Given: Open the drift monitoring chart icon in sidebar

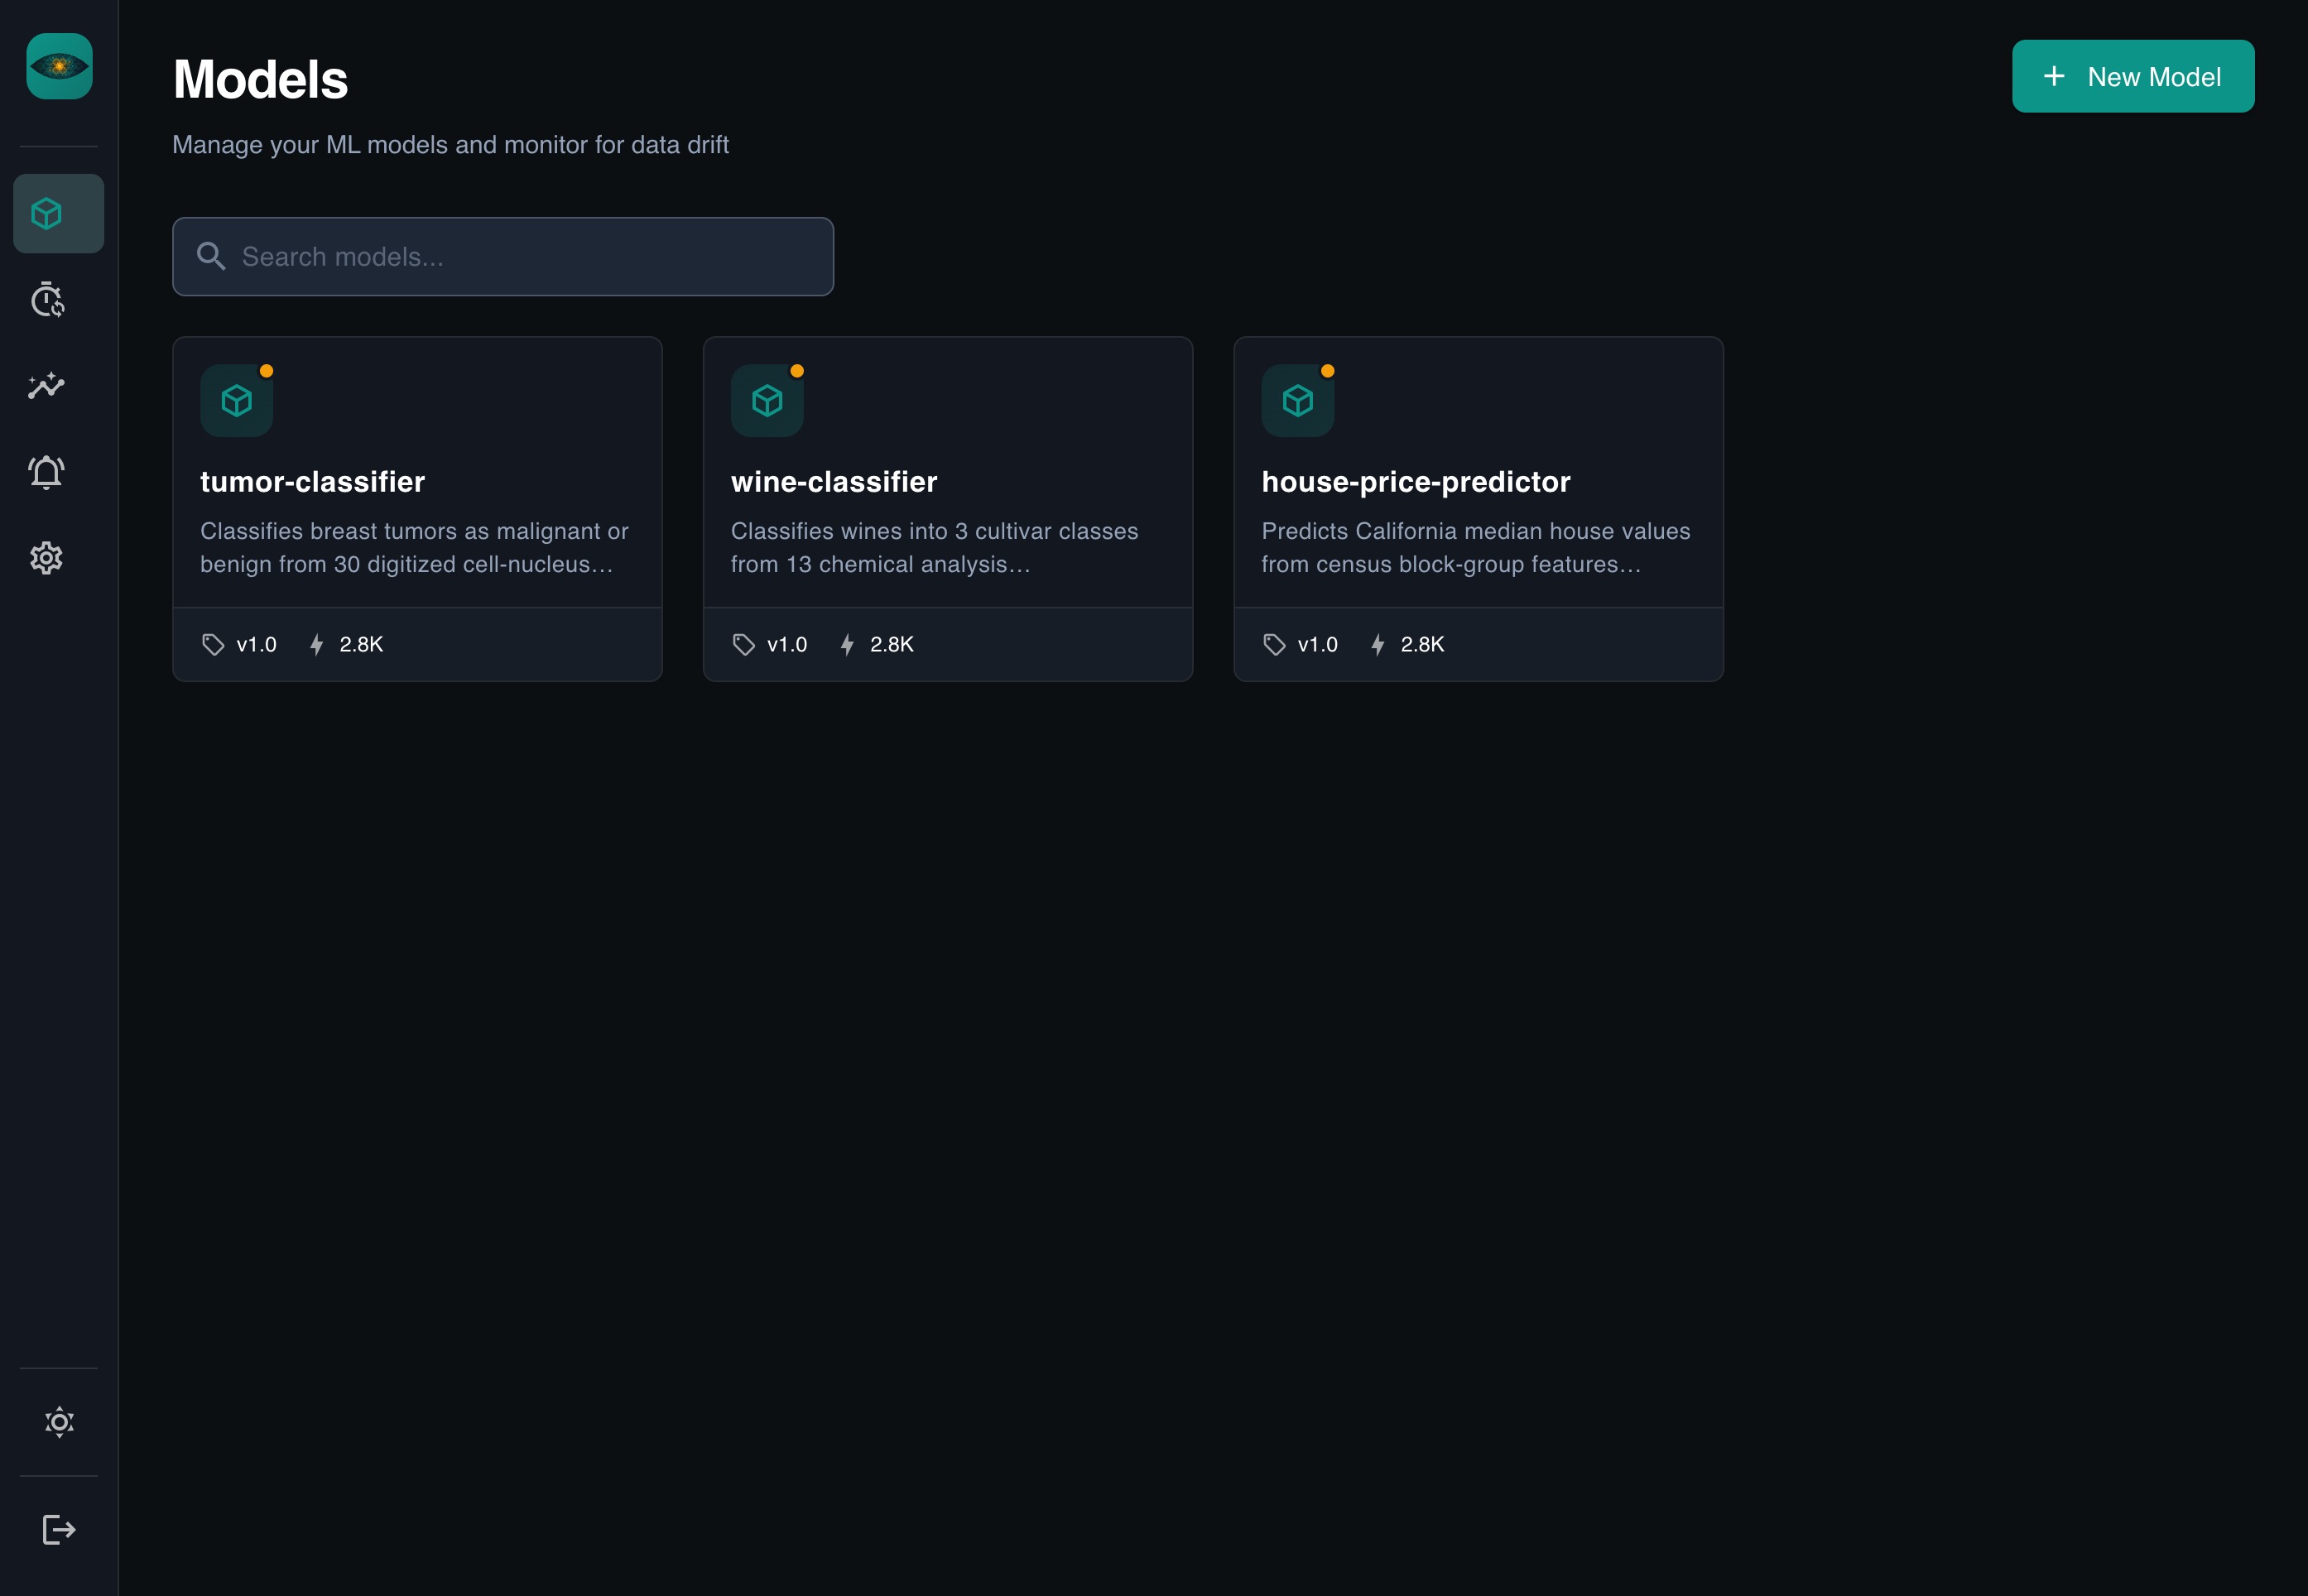Looking at the screenshot, I should (x=47, y=386).
